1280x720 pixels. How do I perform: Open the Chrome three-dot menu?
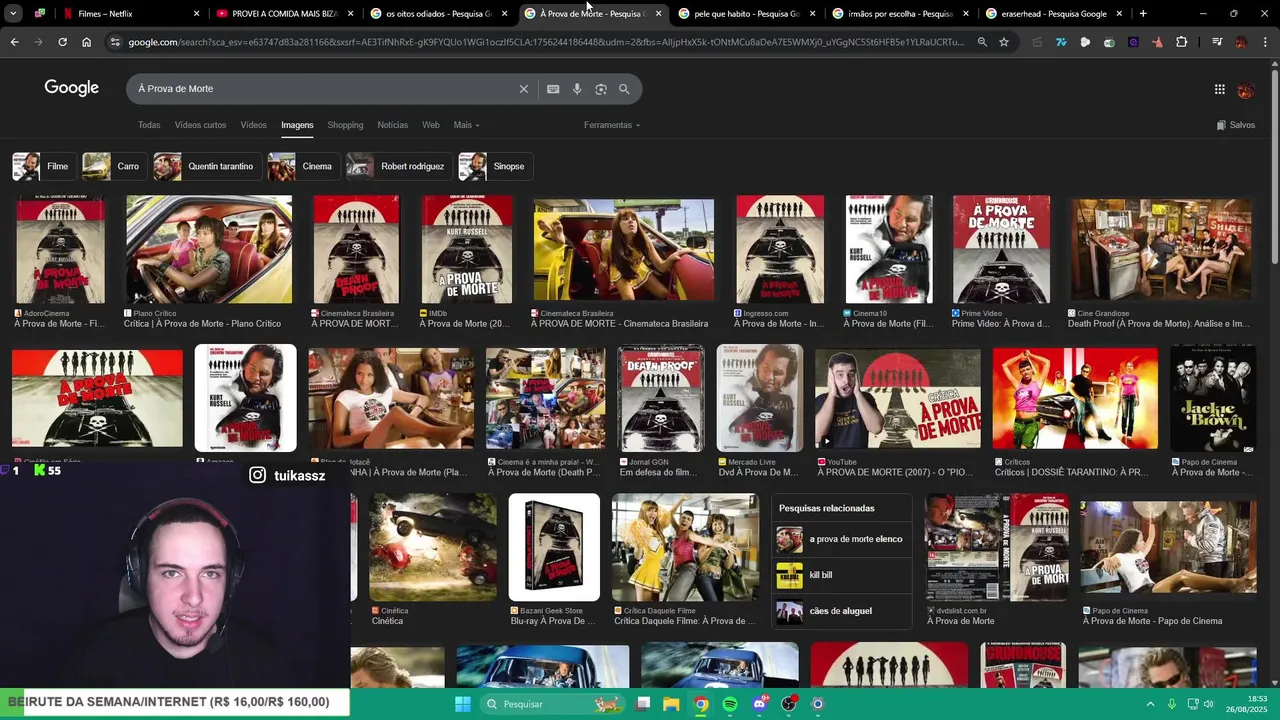click(1266, 42)
